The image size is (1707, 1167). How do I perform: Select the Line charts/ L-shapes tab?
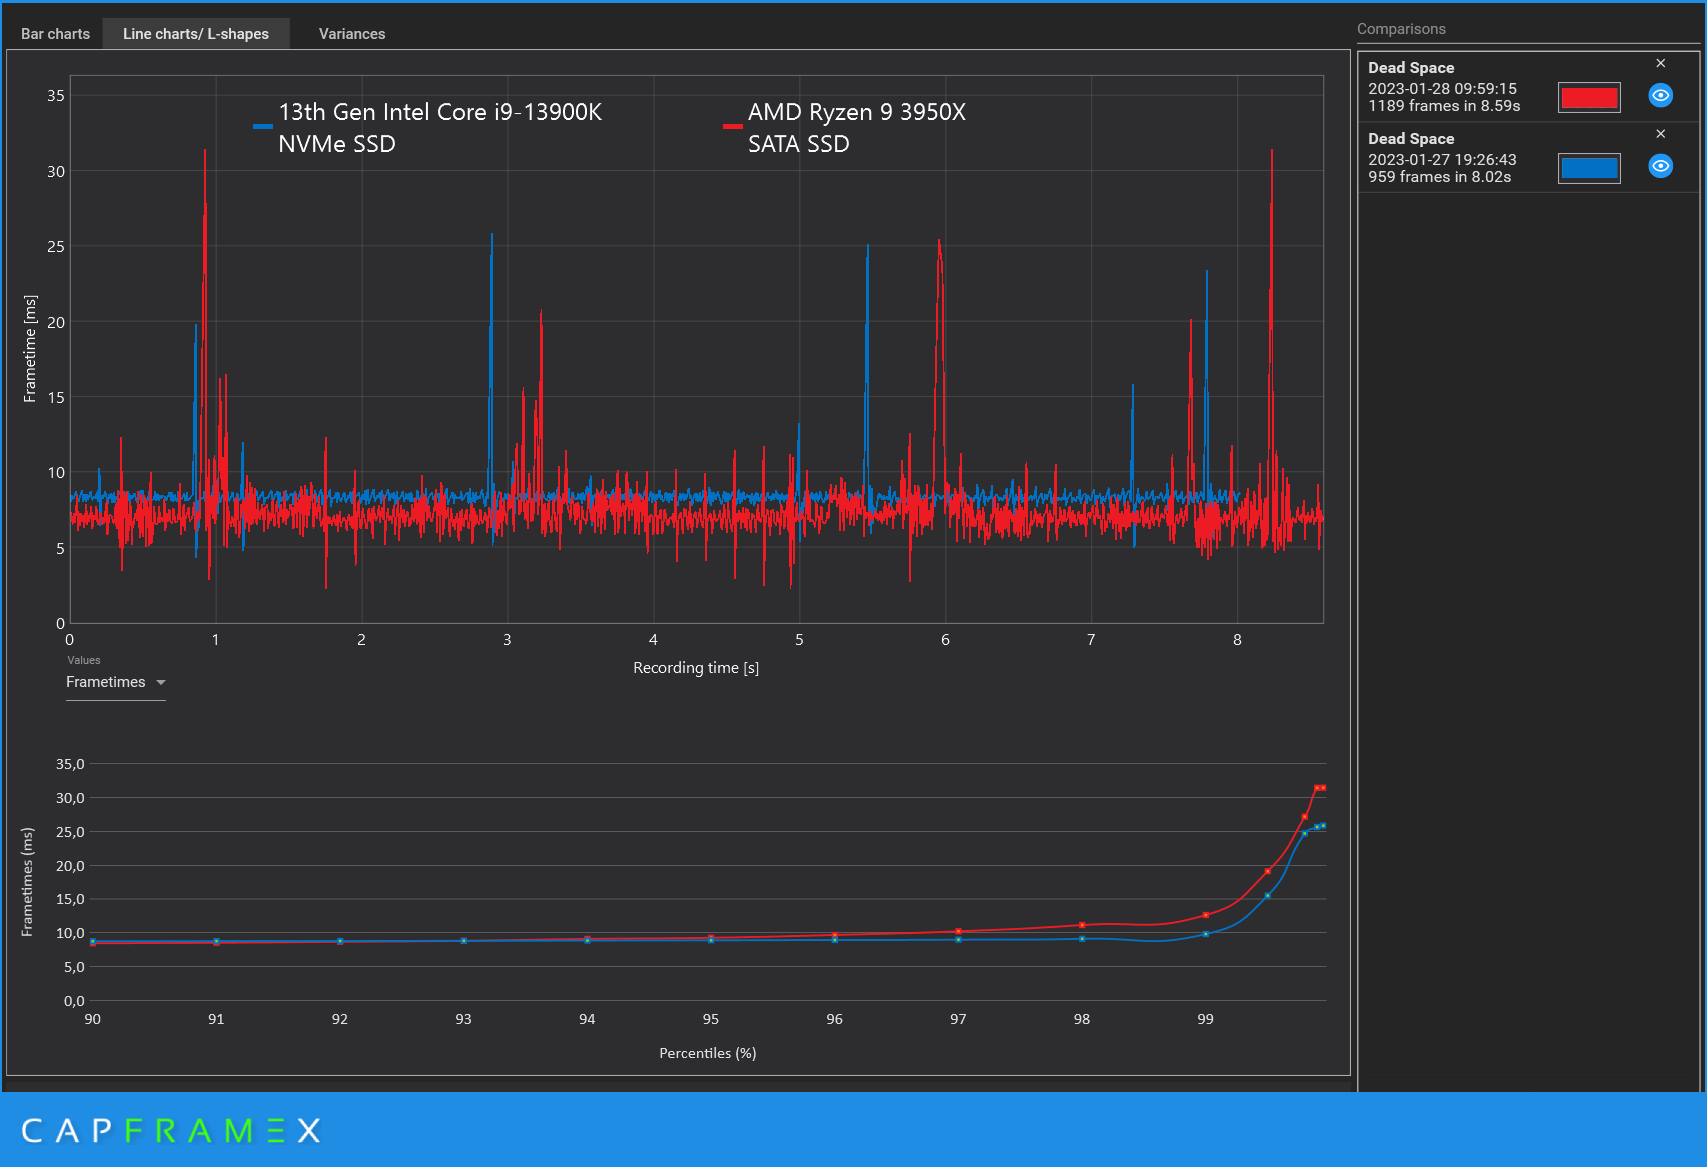[x=196, y=34]
